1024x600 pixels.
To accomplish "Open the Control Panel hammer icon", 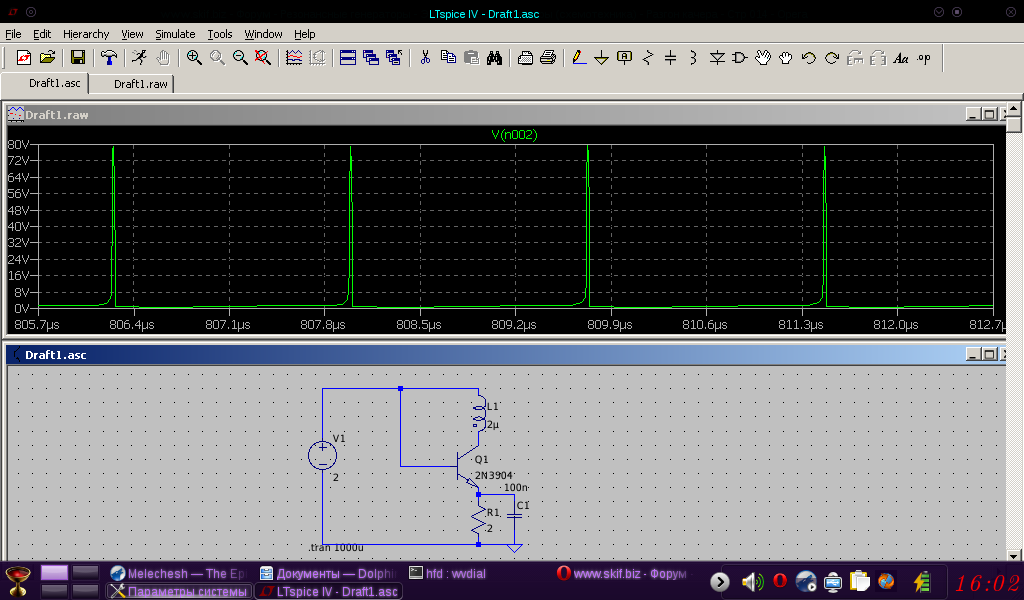I will point(108,57).
